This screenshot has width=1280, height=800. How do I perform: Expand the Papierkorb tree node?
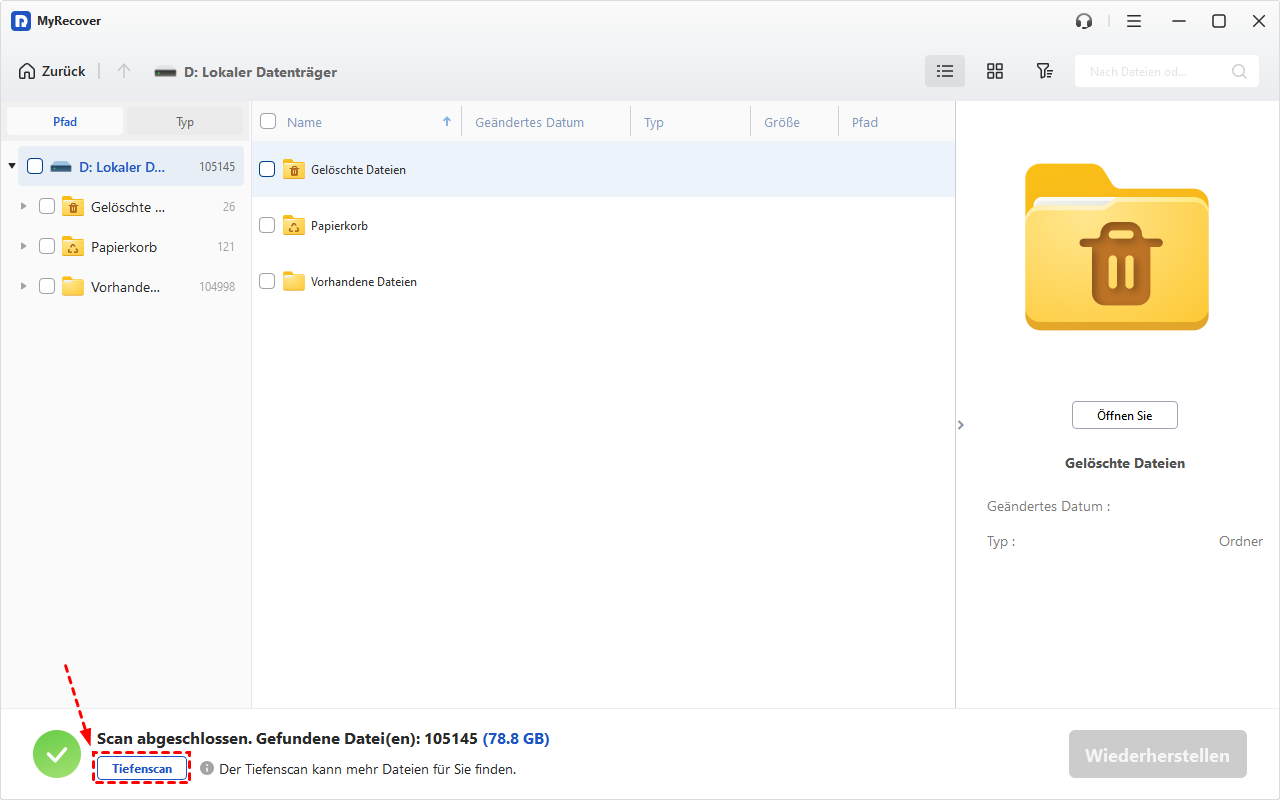coord(23,246)
